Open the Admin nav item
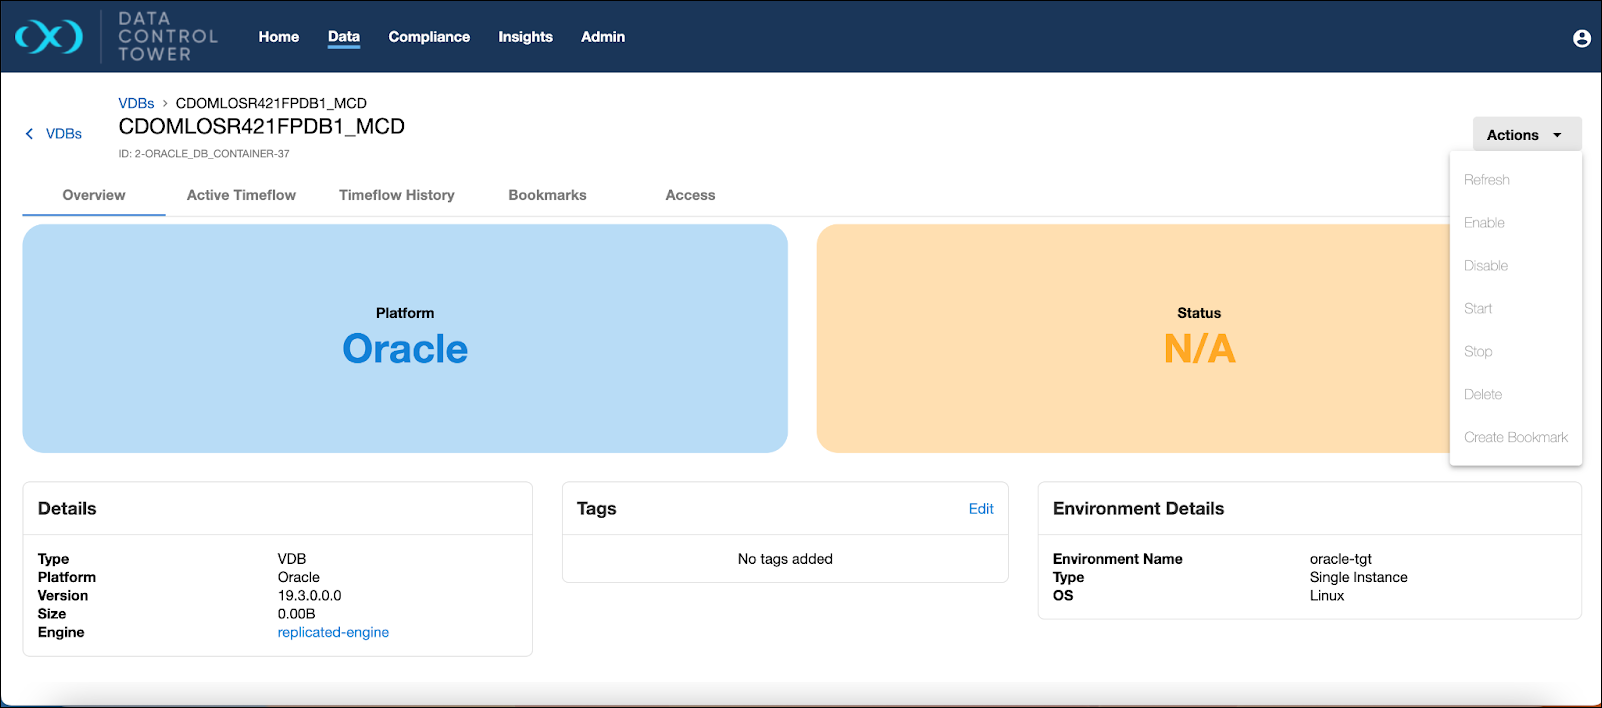Viewport: 1602px width, 708px height. click(602, 37)
